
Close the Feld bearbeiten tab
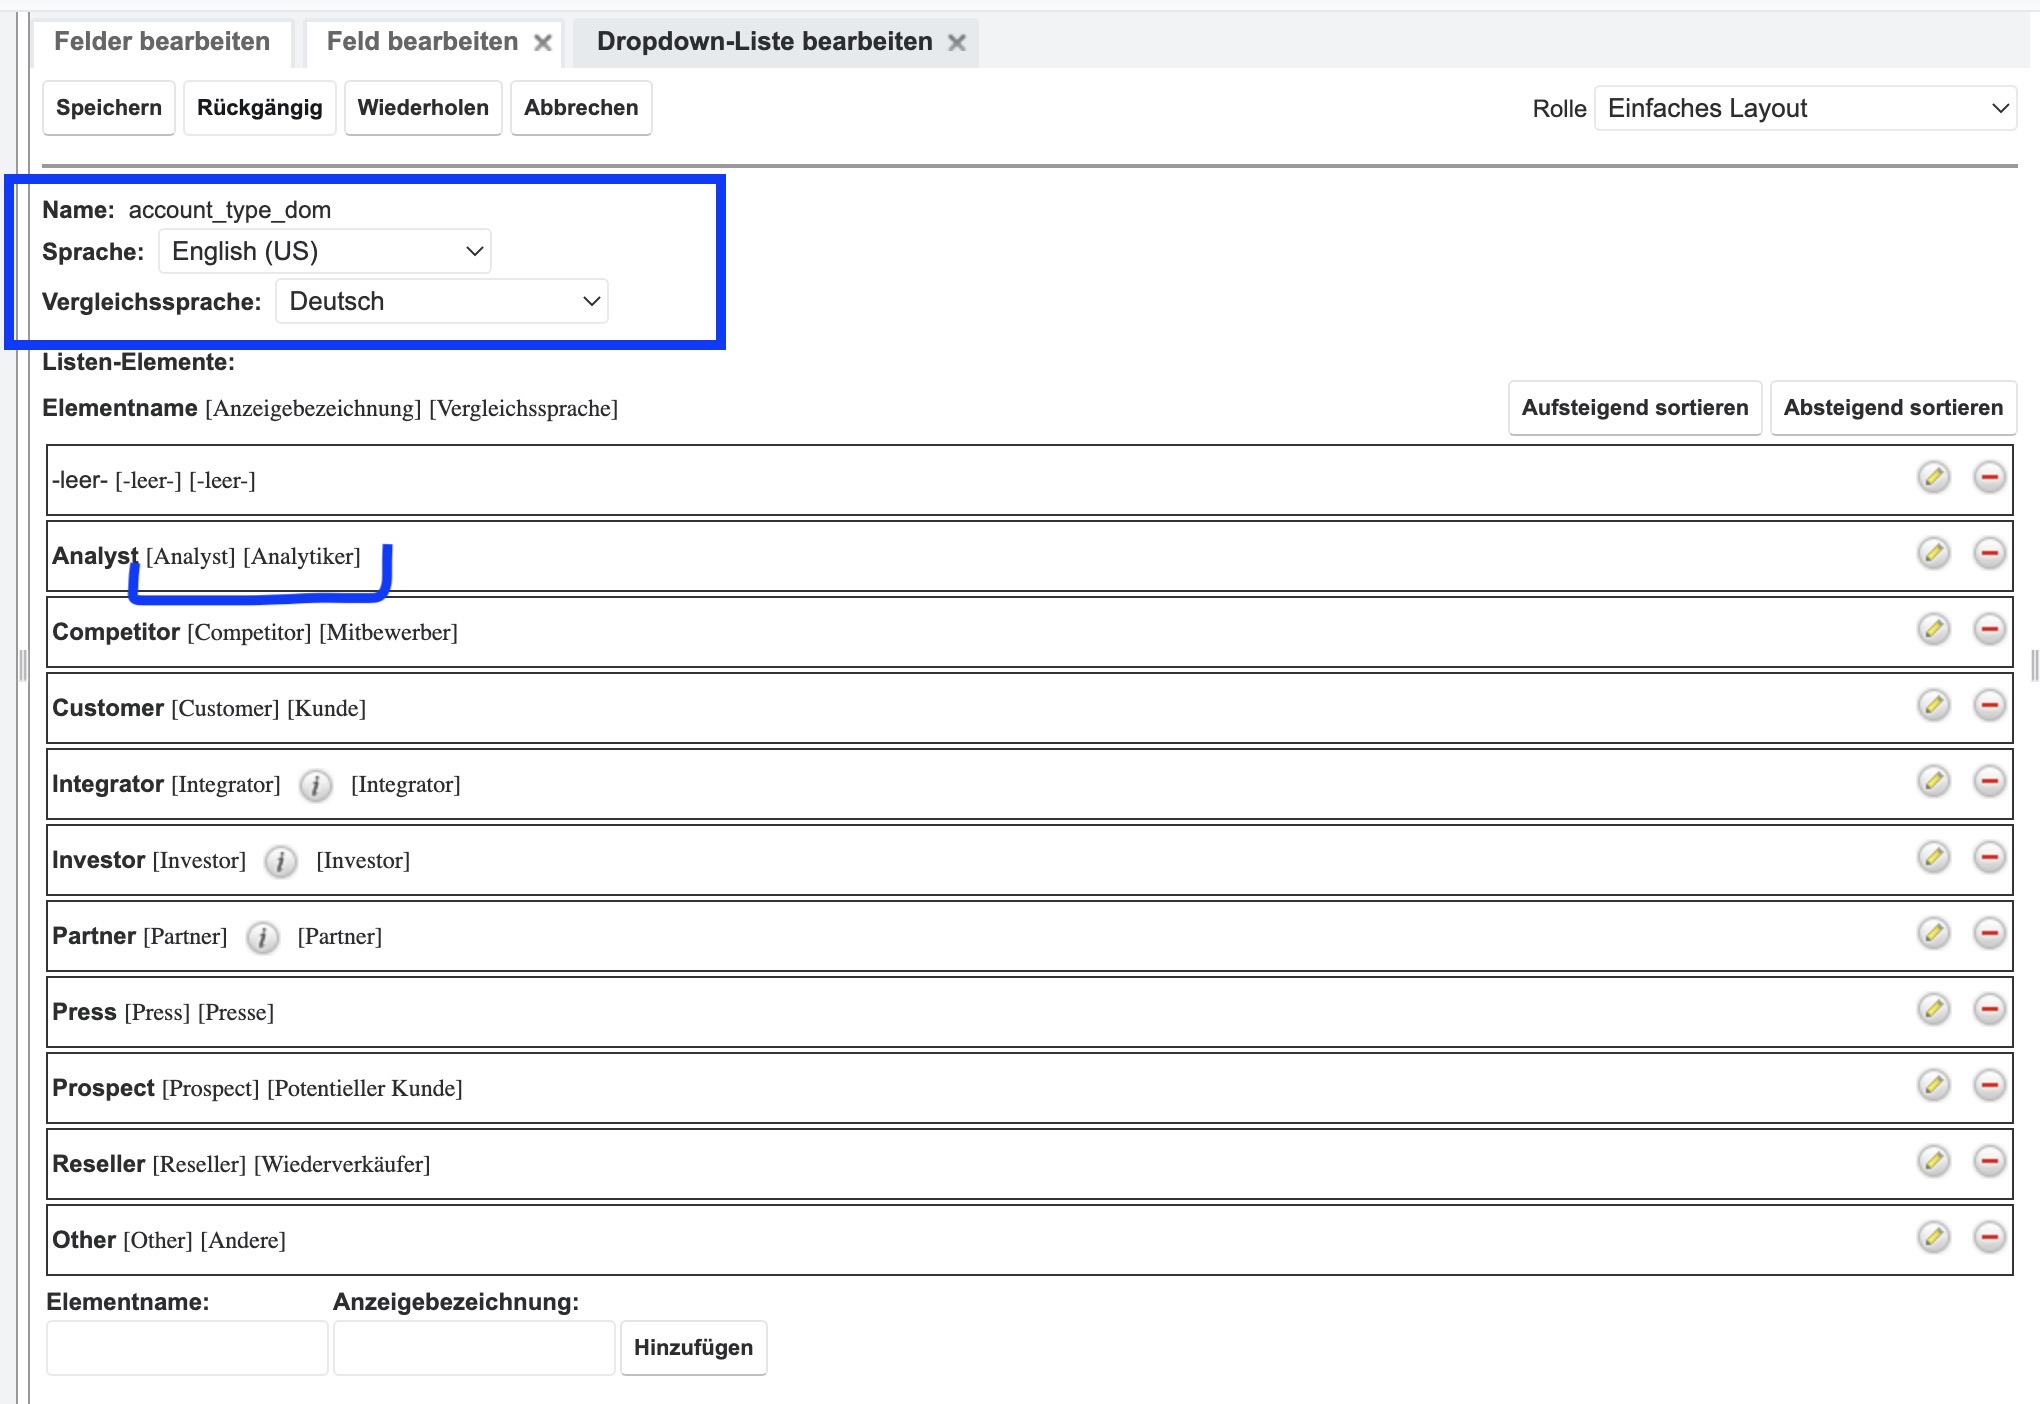click(542, 43)
